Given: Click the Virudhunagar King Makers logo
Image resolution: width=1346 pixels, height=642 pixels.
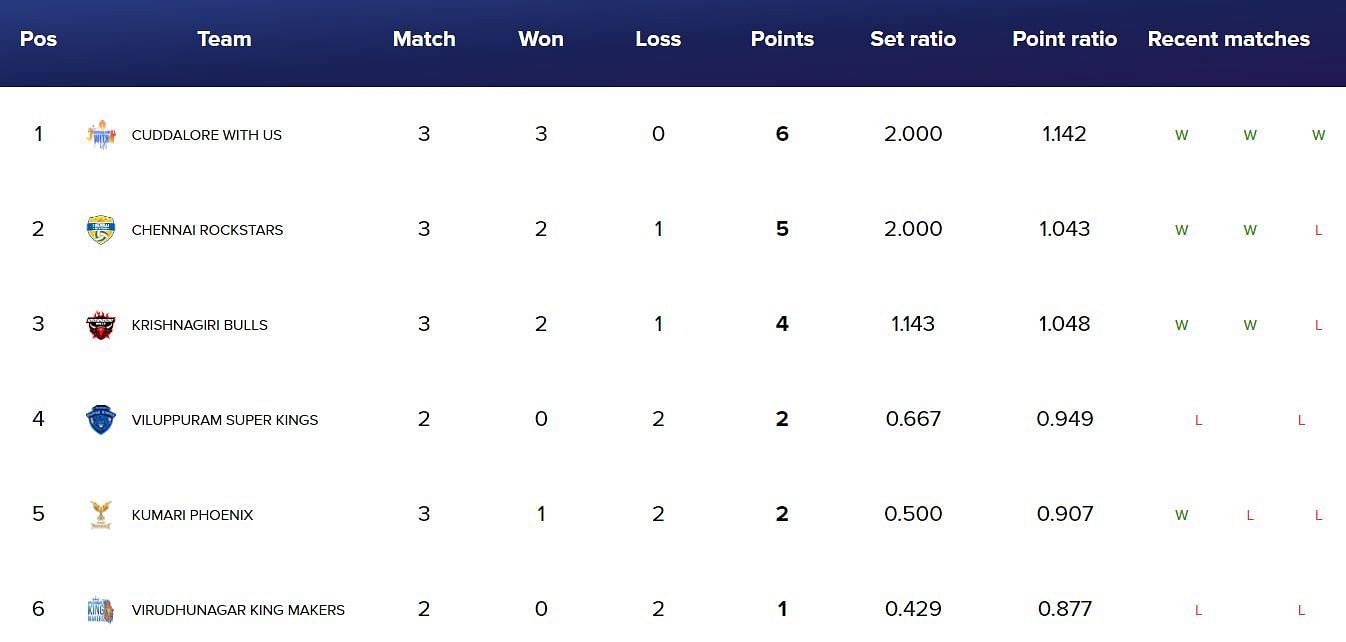Looking at the screenshot, I should tap(101, 610).
